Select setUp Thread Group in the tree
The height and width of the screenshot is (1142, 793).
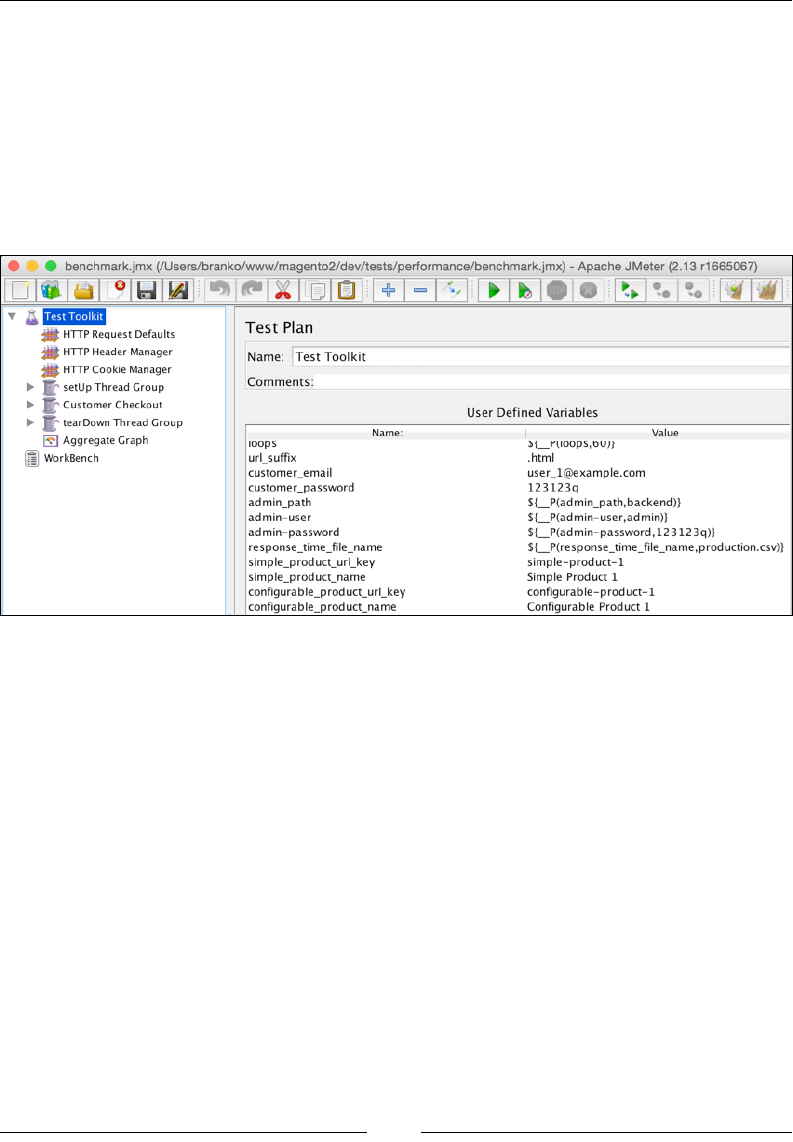tap(113, 387)
